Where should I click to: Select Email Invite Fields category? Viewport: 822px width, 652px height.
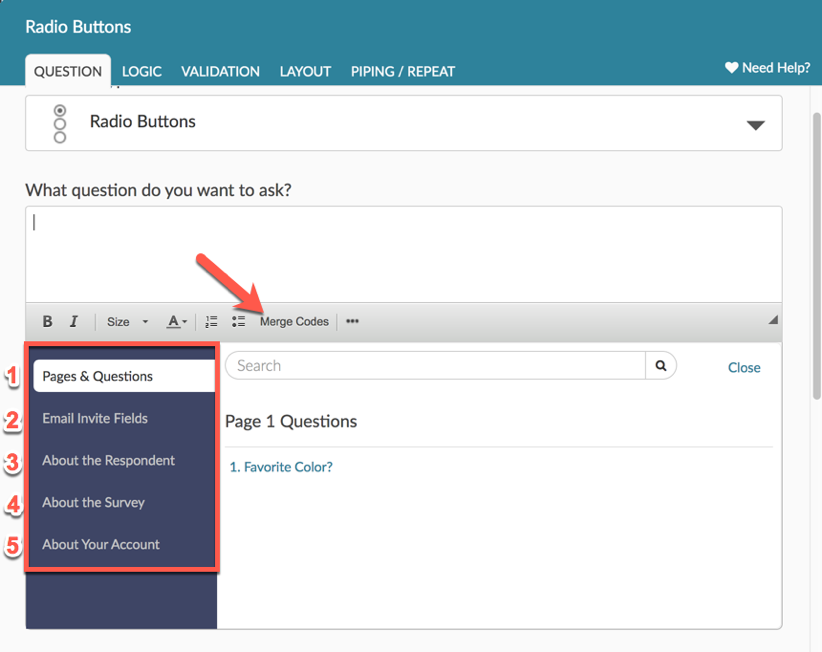point(95,418)
